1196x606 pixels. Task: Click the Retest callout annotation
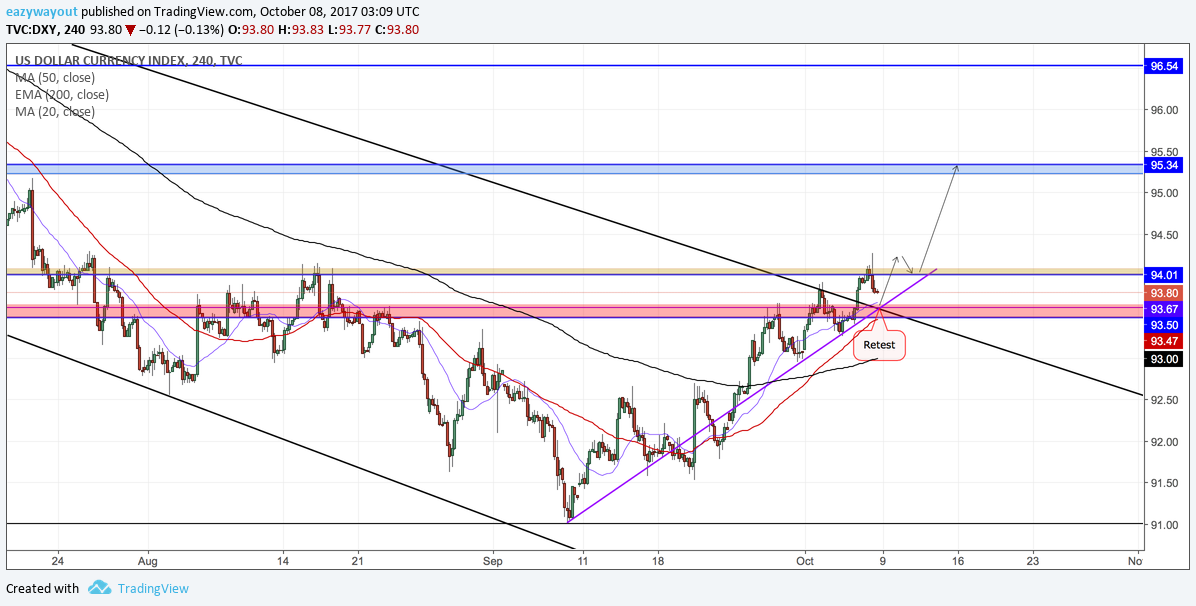click(x=879, y=345)
